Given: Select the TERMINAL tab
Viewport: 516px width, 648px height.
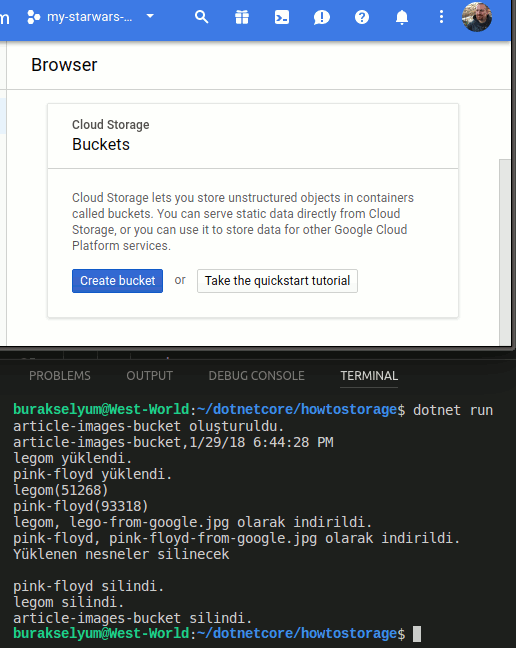Looking at the screenshot, I should click(x=369, y=376).
